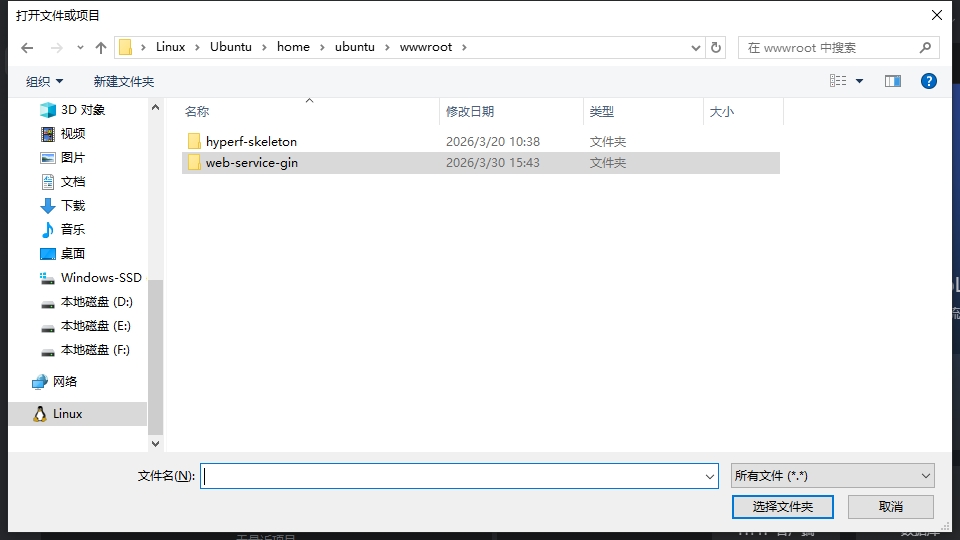Open the help button

[929, 81]
